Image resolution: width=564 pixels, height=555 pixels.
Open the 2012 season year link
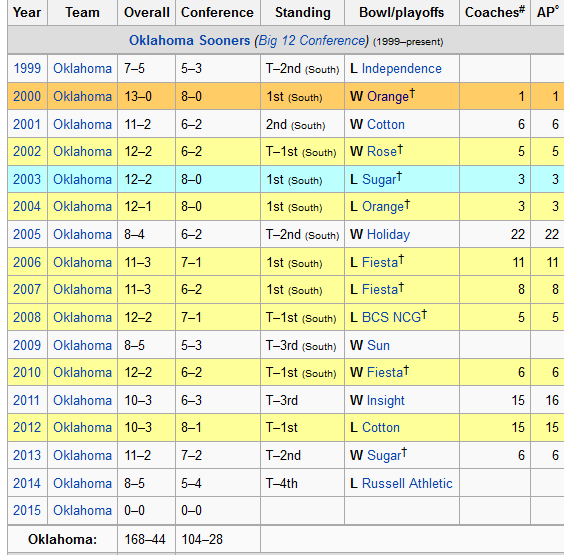(27, 428)
